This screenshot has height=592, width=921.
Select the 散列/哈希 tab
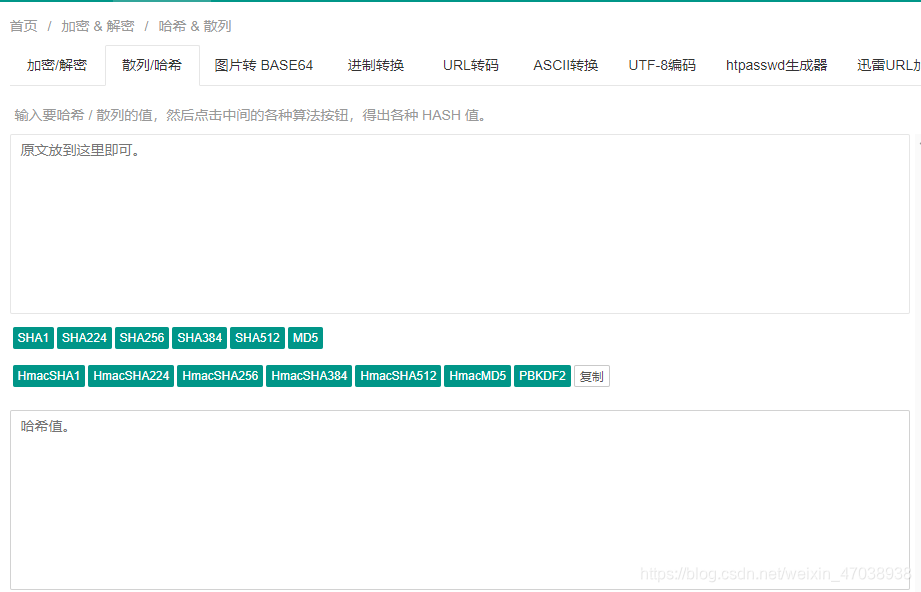tap(152, 65)
